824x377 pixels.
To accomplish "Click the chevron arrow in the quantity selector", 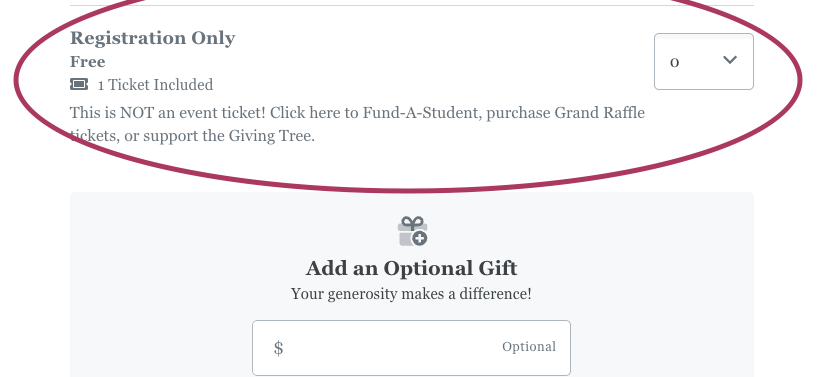I will coord(729,60).
